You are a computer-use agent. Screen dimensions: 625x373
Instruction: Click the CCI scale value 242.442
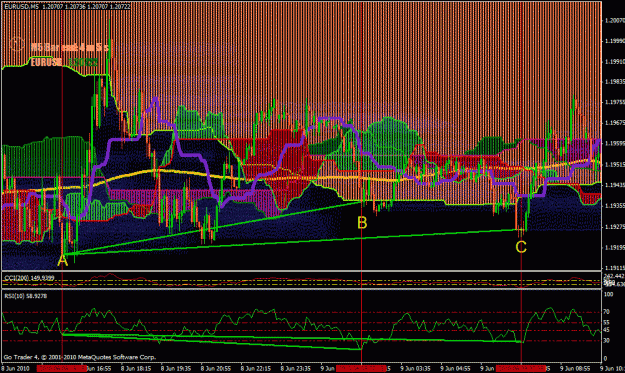point(614,276)
